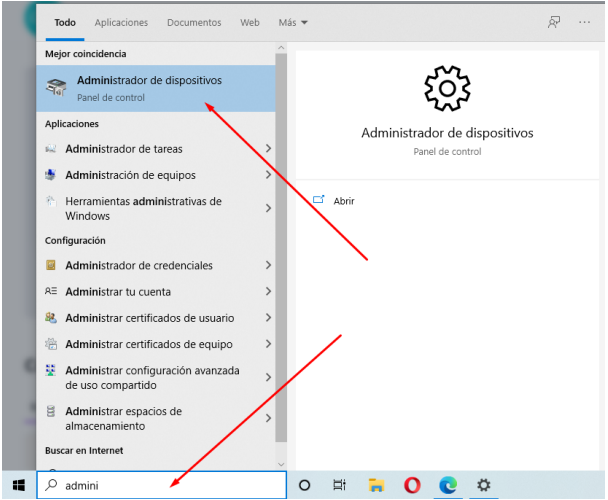The width and height of the screenshot is (608, 500).
Task: Switch to the Aplicaciones tab
Action: pos(121,22)
